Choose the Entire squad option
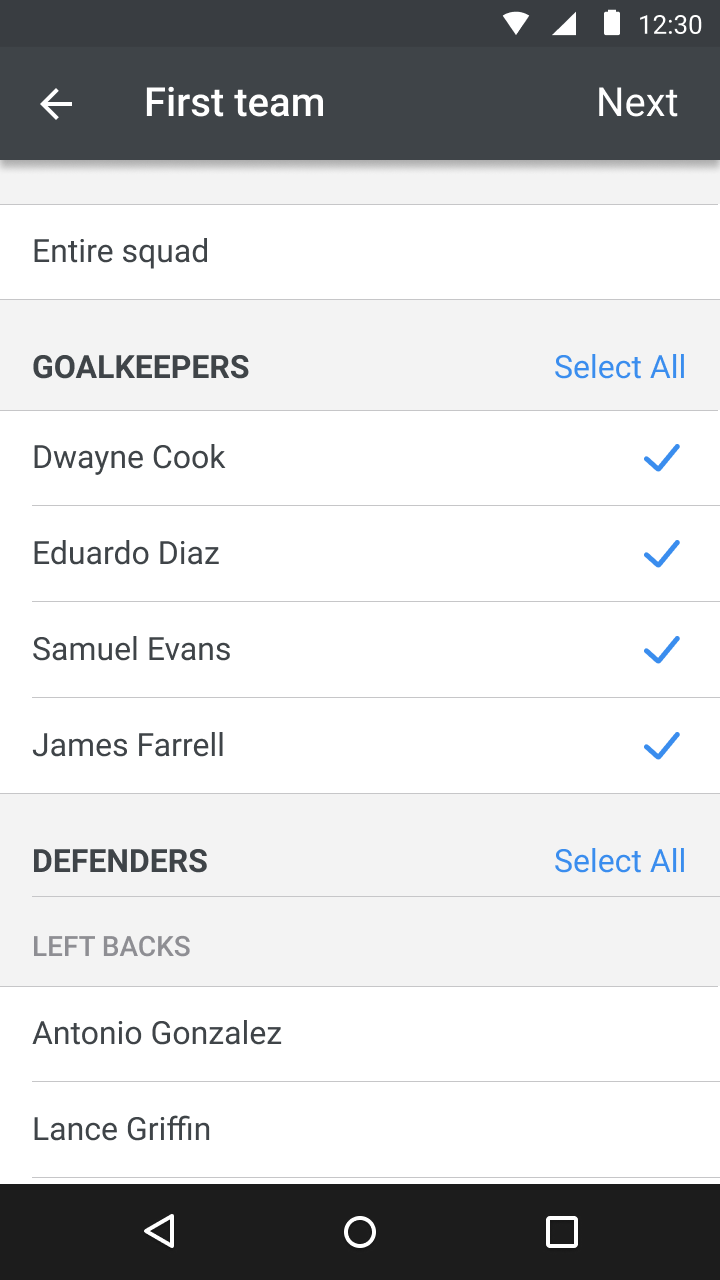This screenshot has width=720, height=1280. pyautogui.click(x=360, y=252)
